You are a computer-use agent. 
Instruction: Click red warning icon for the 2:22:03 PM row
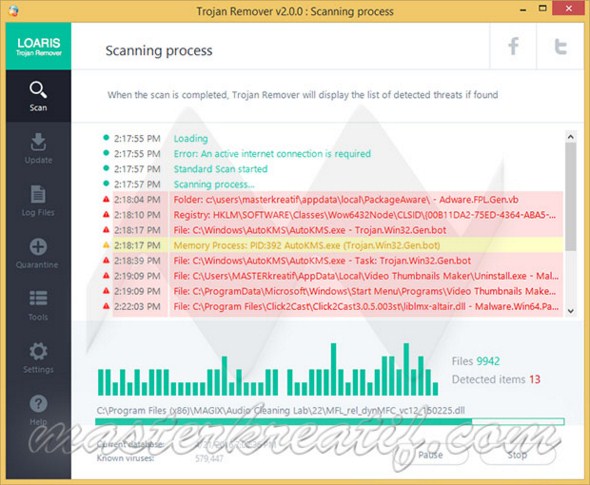coord(106,306)
